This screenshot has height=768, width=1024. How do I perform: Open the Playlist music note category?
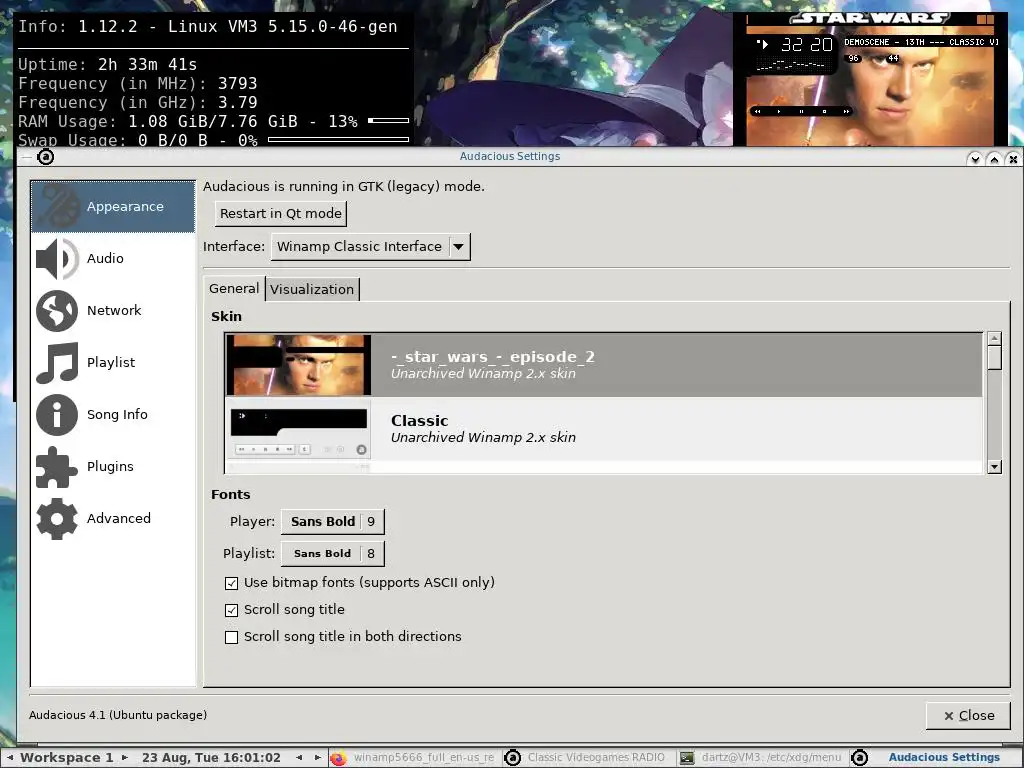113,362
